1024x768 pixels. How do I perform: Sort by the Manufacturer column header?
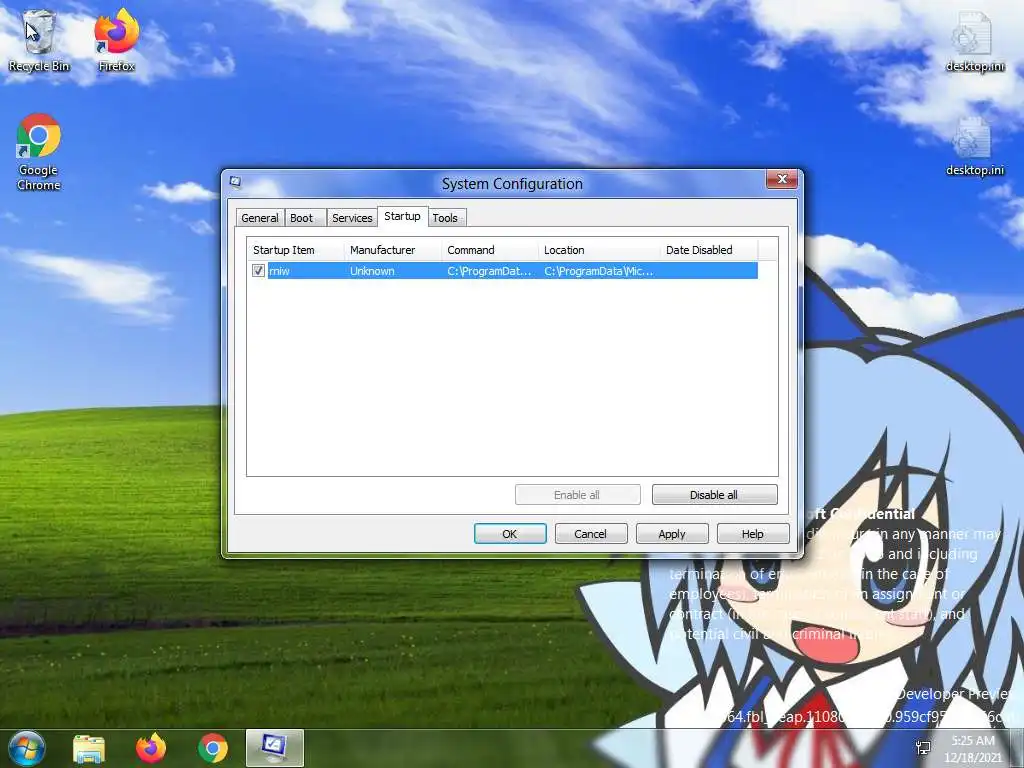393,250
